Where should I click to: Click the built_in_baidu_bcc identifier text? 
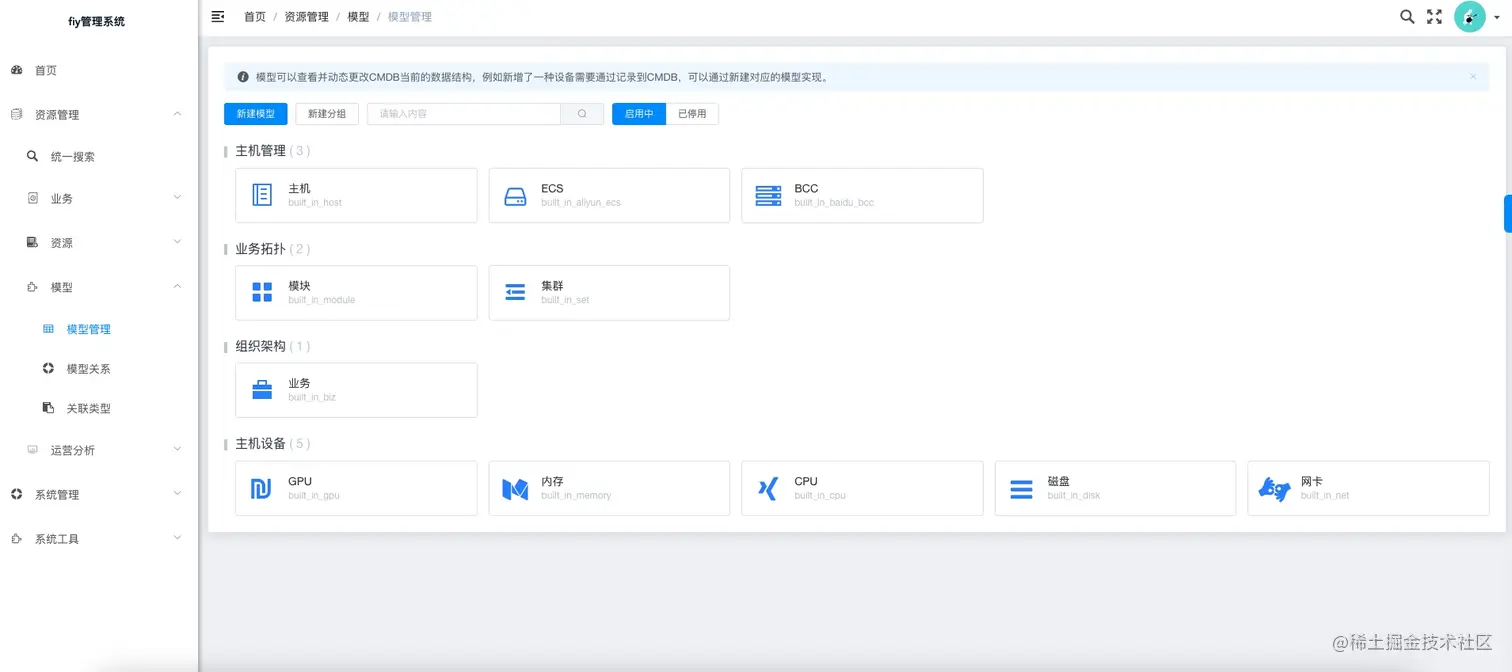tap(834, 203)
